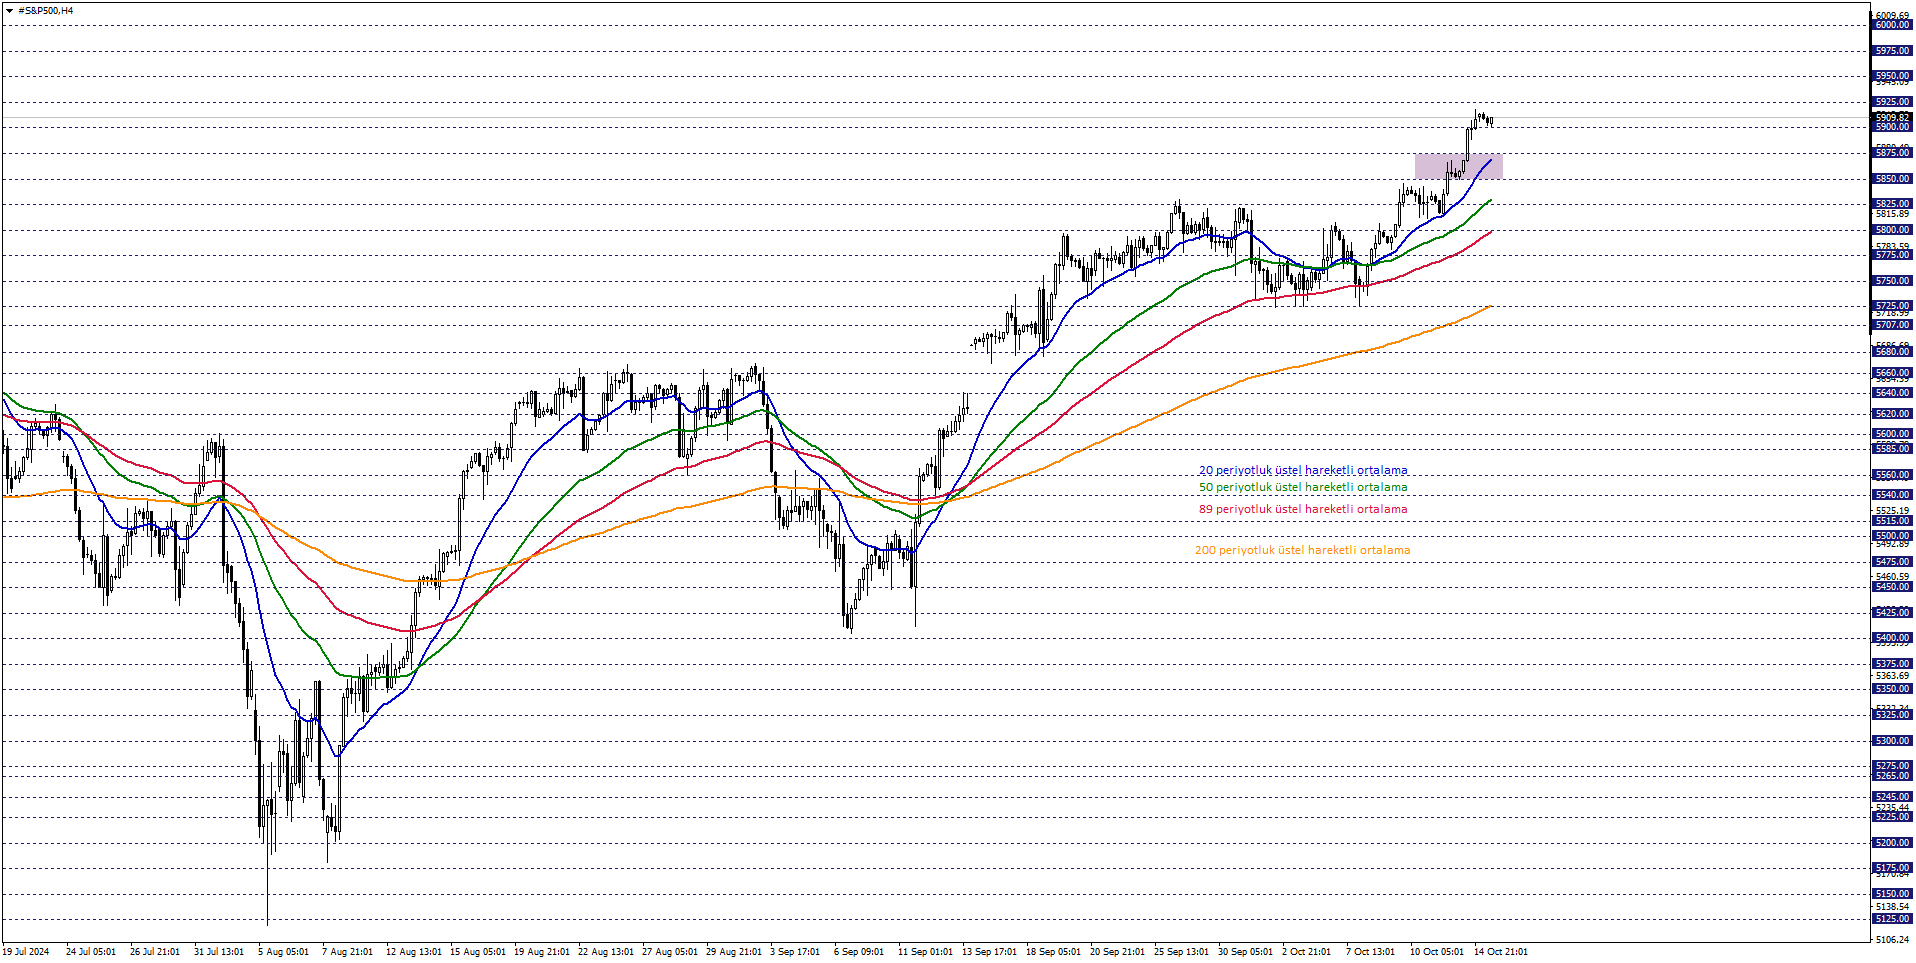Click the 5640.00 price level label
The height and width of the screenshot is (963, 1916).
1892,393
